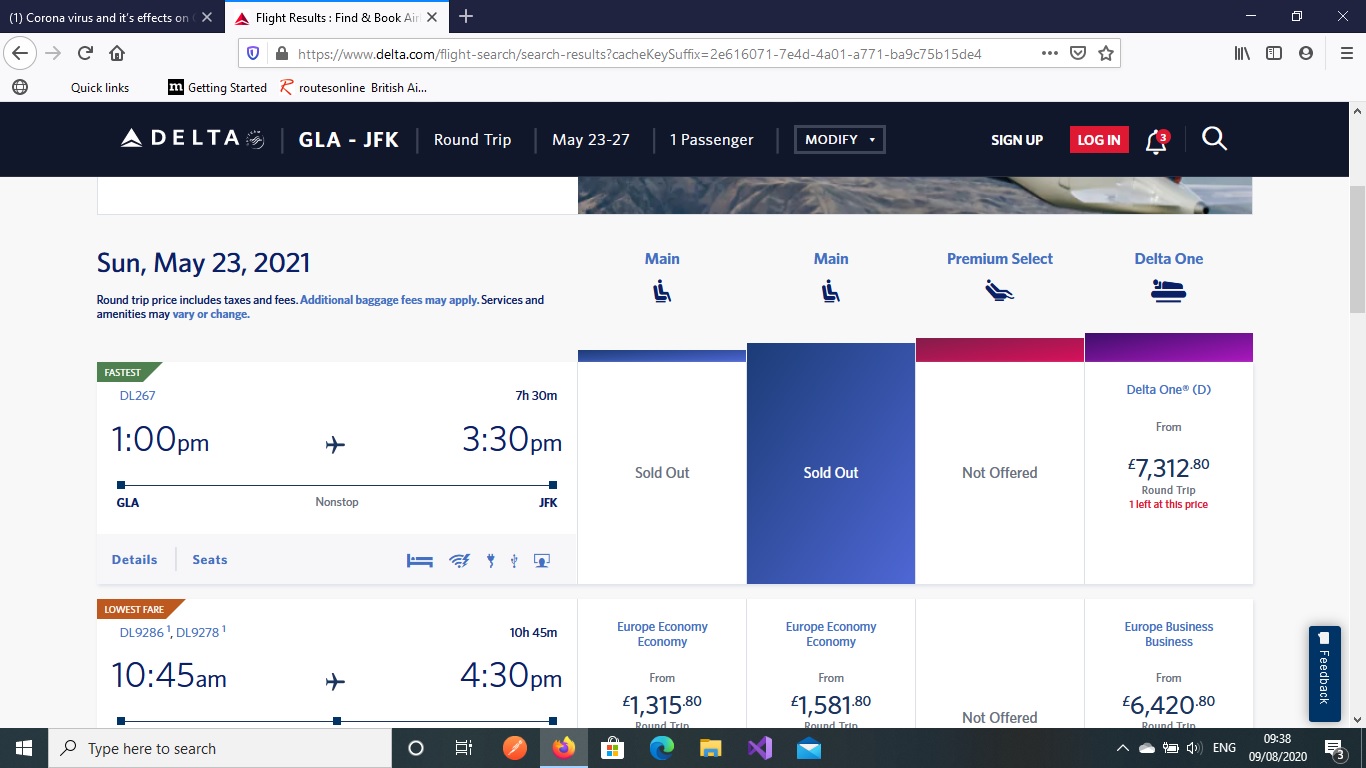Screen dimensions: 1366x768
Task: Open Firefox account icon
Action: pyautogui.click(x=1306, y=54)
